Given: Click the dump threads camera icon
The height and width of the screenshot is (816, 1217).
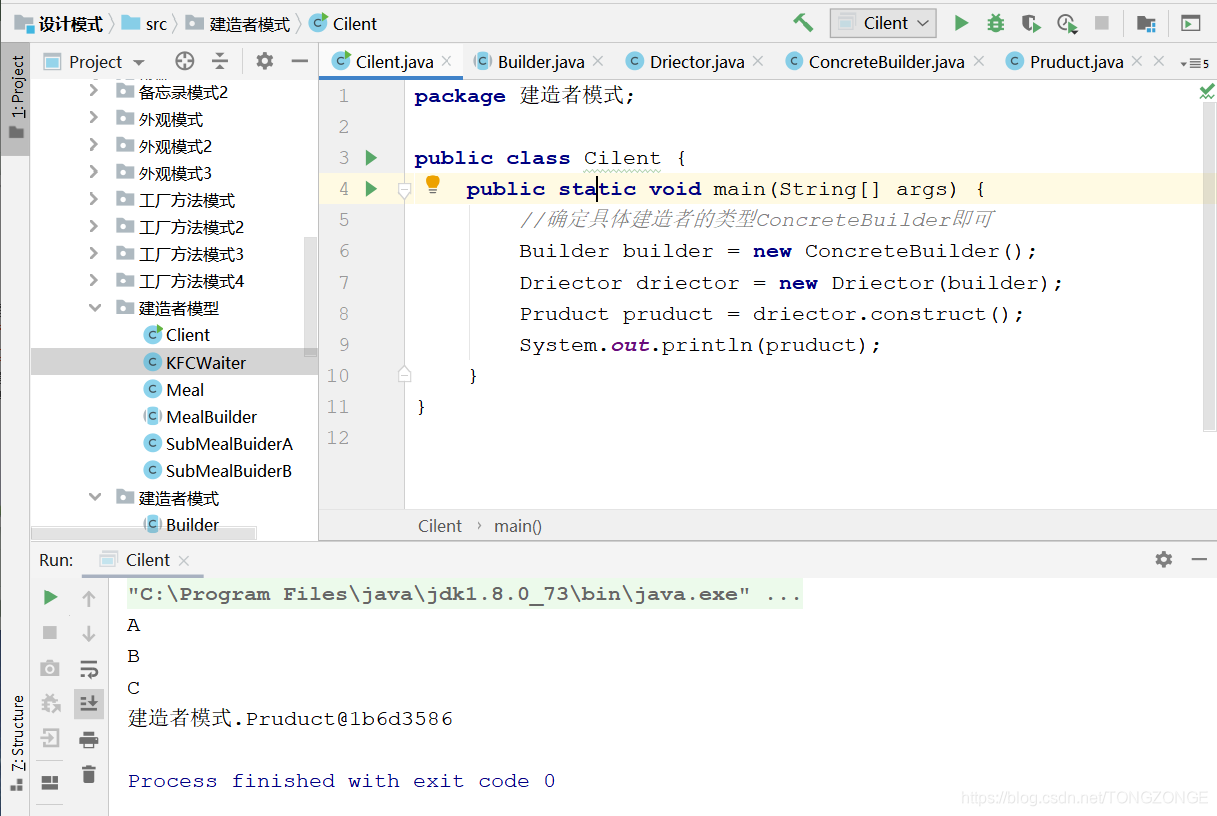Looking at the screenshot, I should pos(50,668).
